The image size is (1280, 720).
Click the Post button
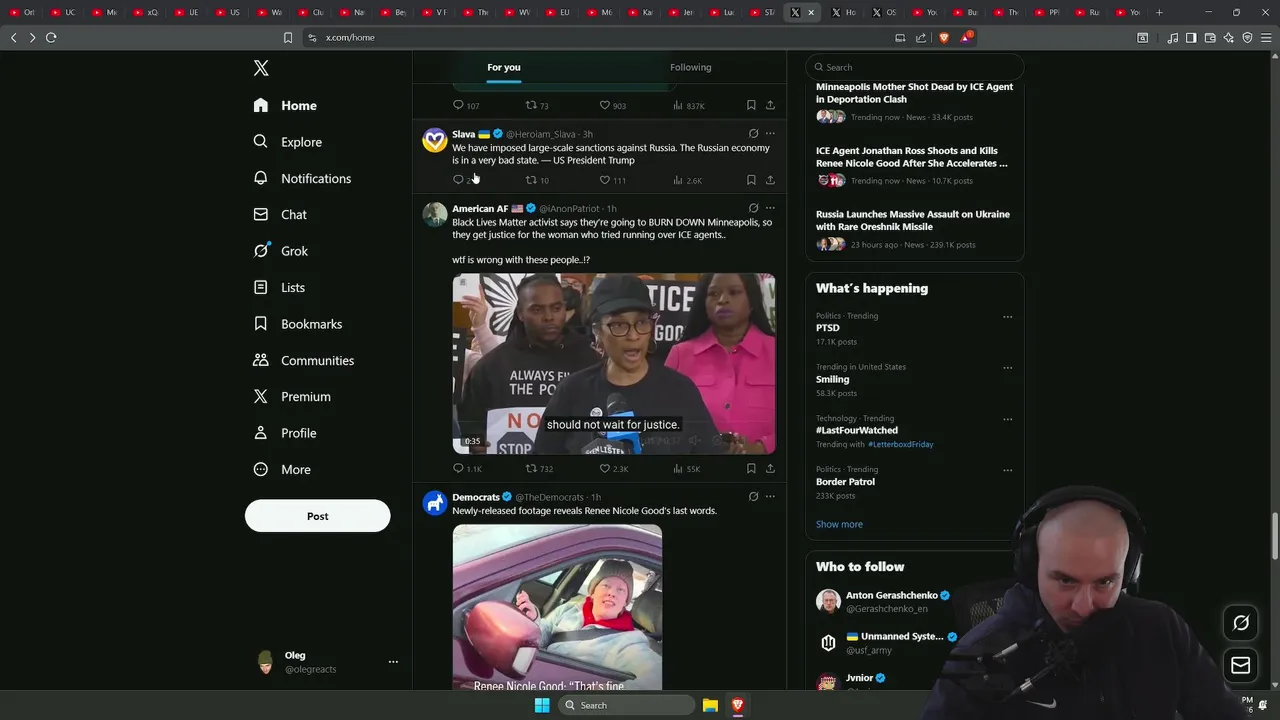coord(317,516)
